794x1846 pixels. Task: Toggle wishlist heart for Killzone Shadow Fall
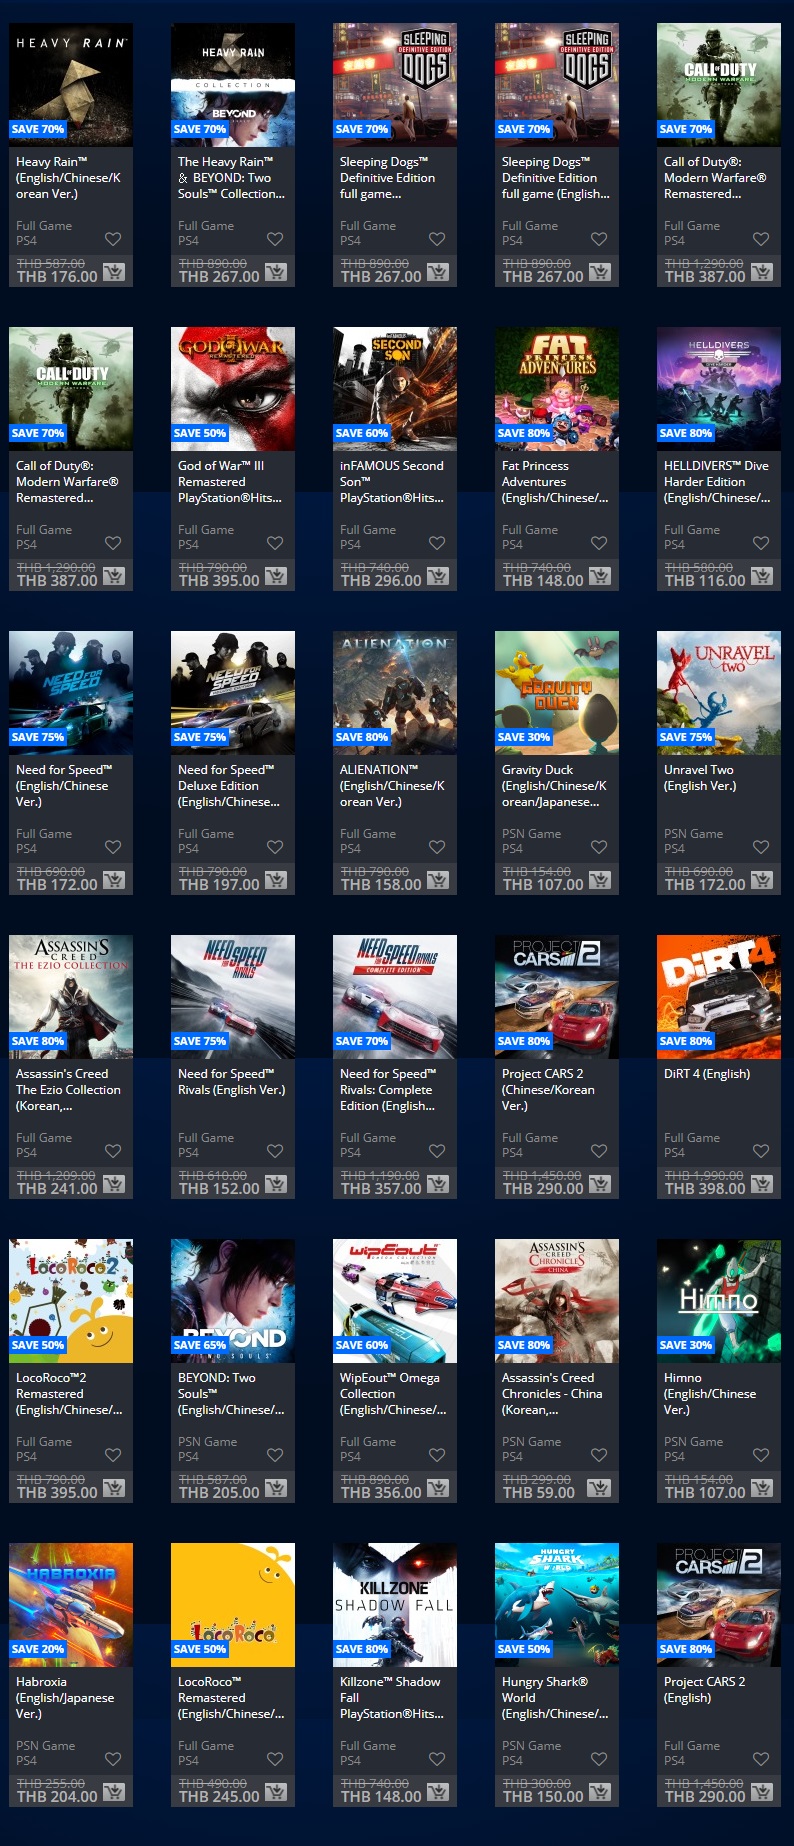[x=437, y=1759]
